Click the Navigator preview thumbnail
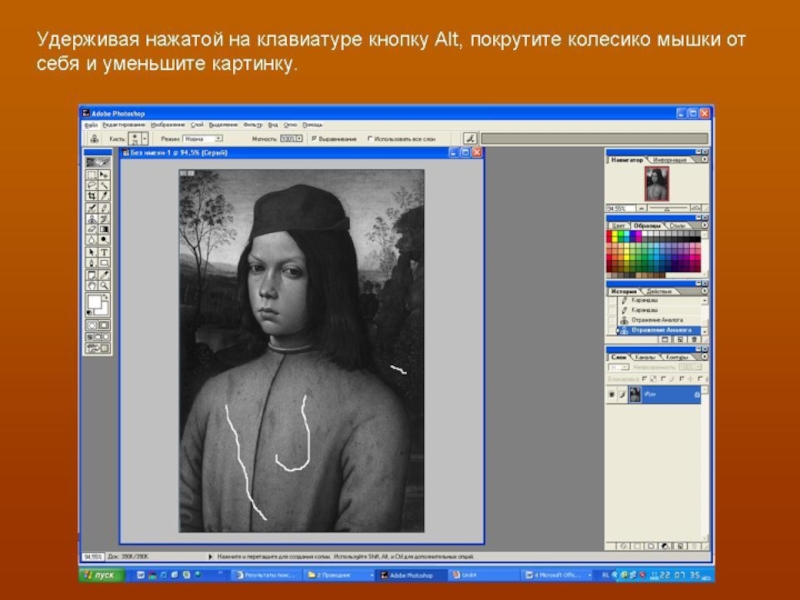Screen dimensions: 800x600 click(657, 184)
